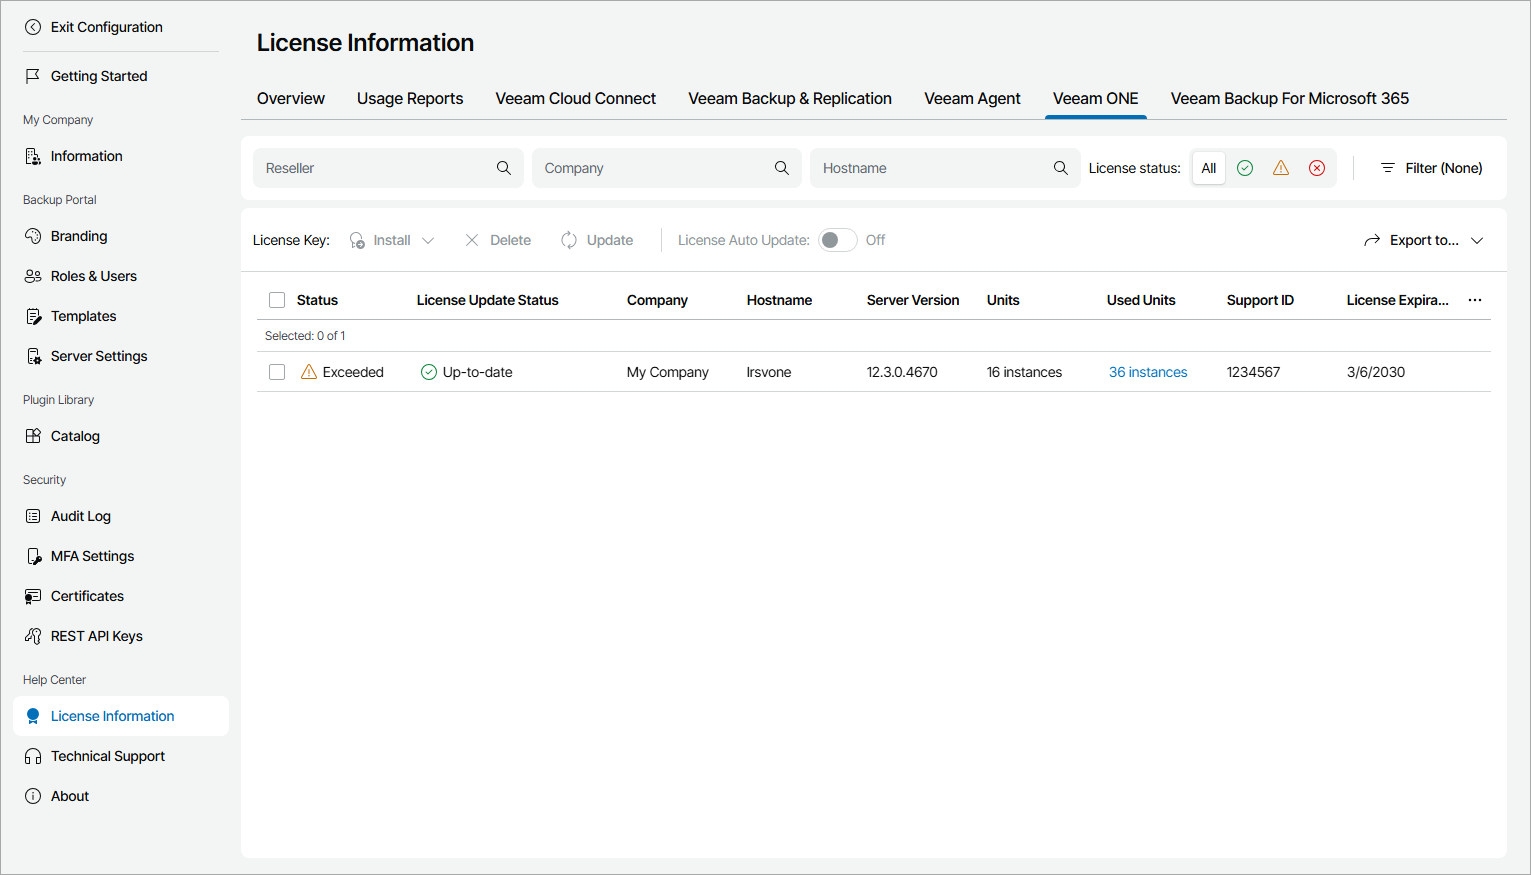Enable the License Auto Update toggle
The width and height of the screenshot is (1531, 875).
click(x=837, y=240)
